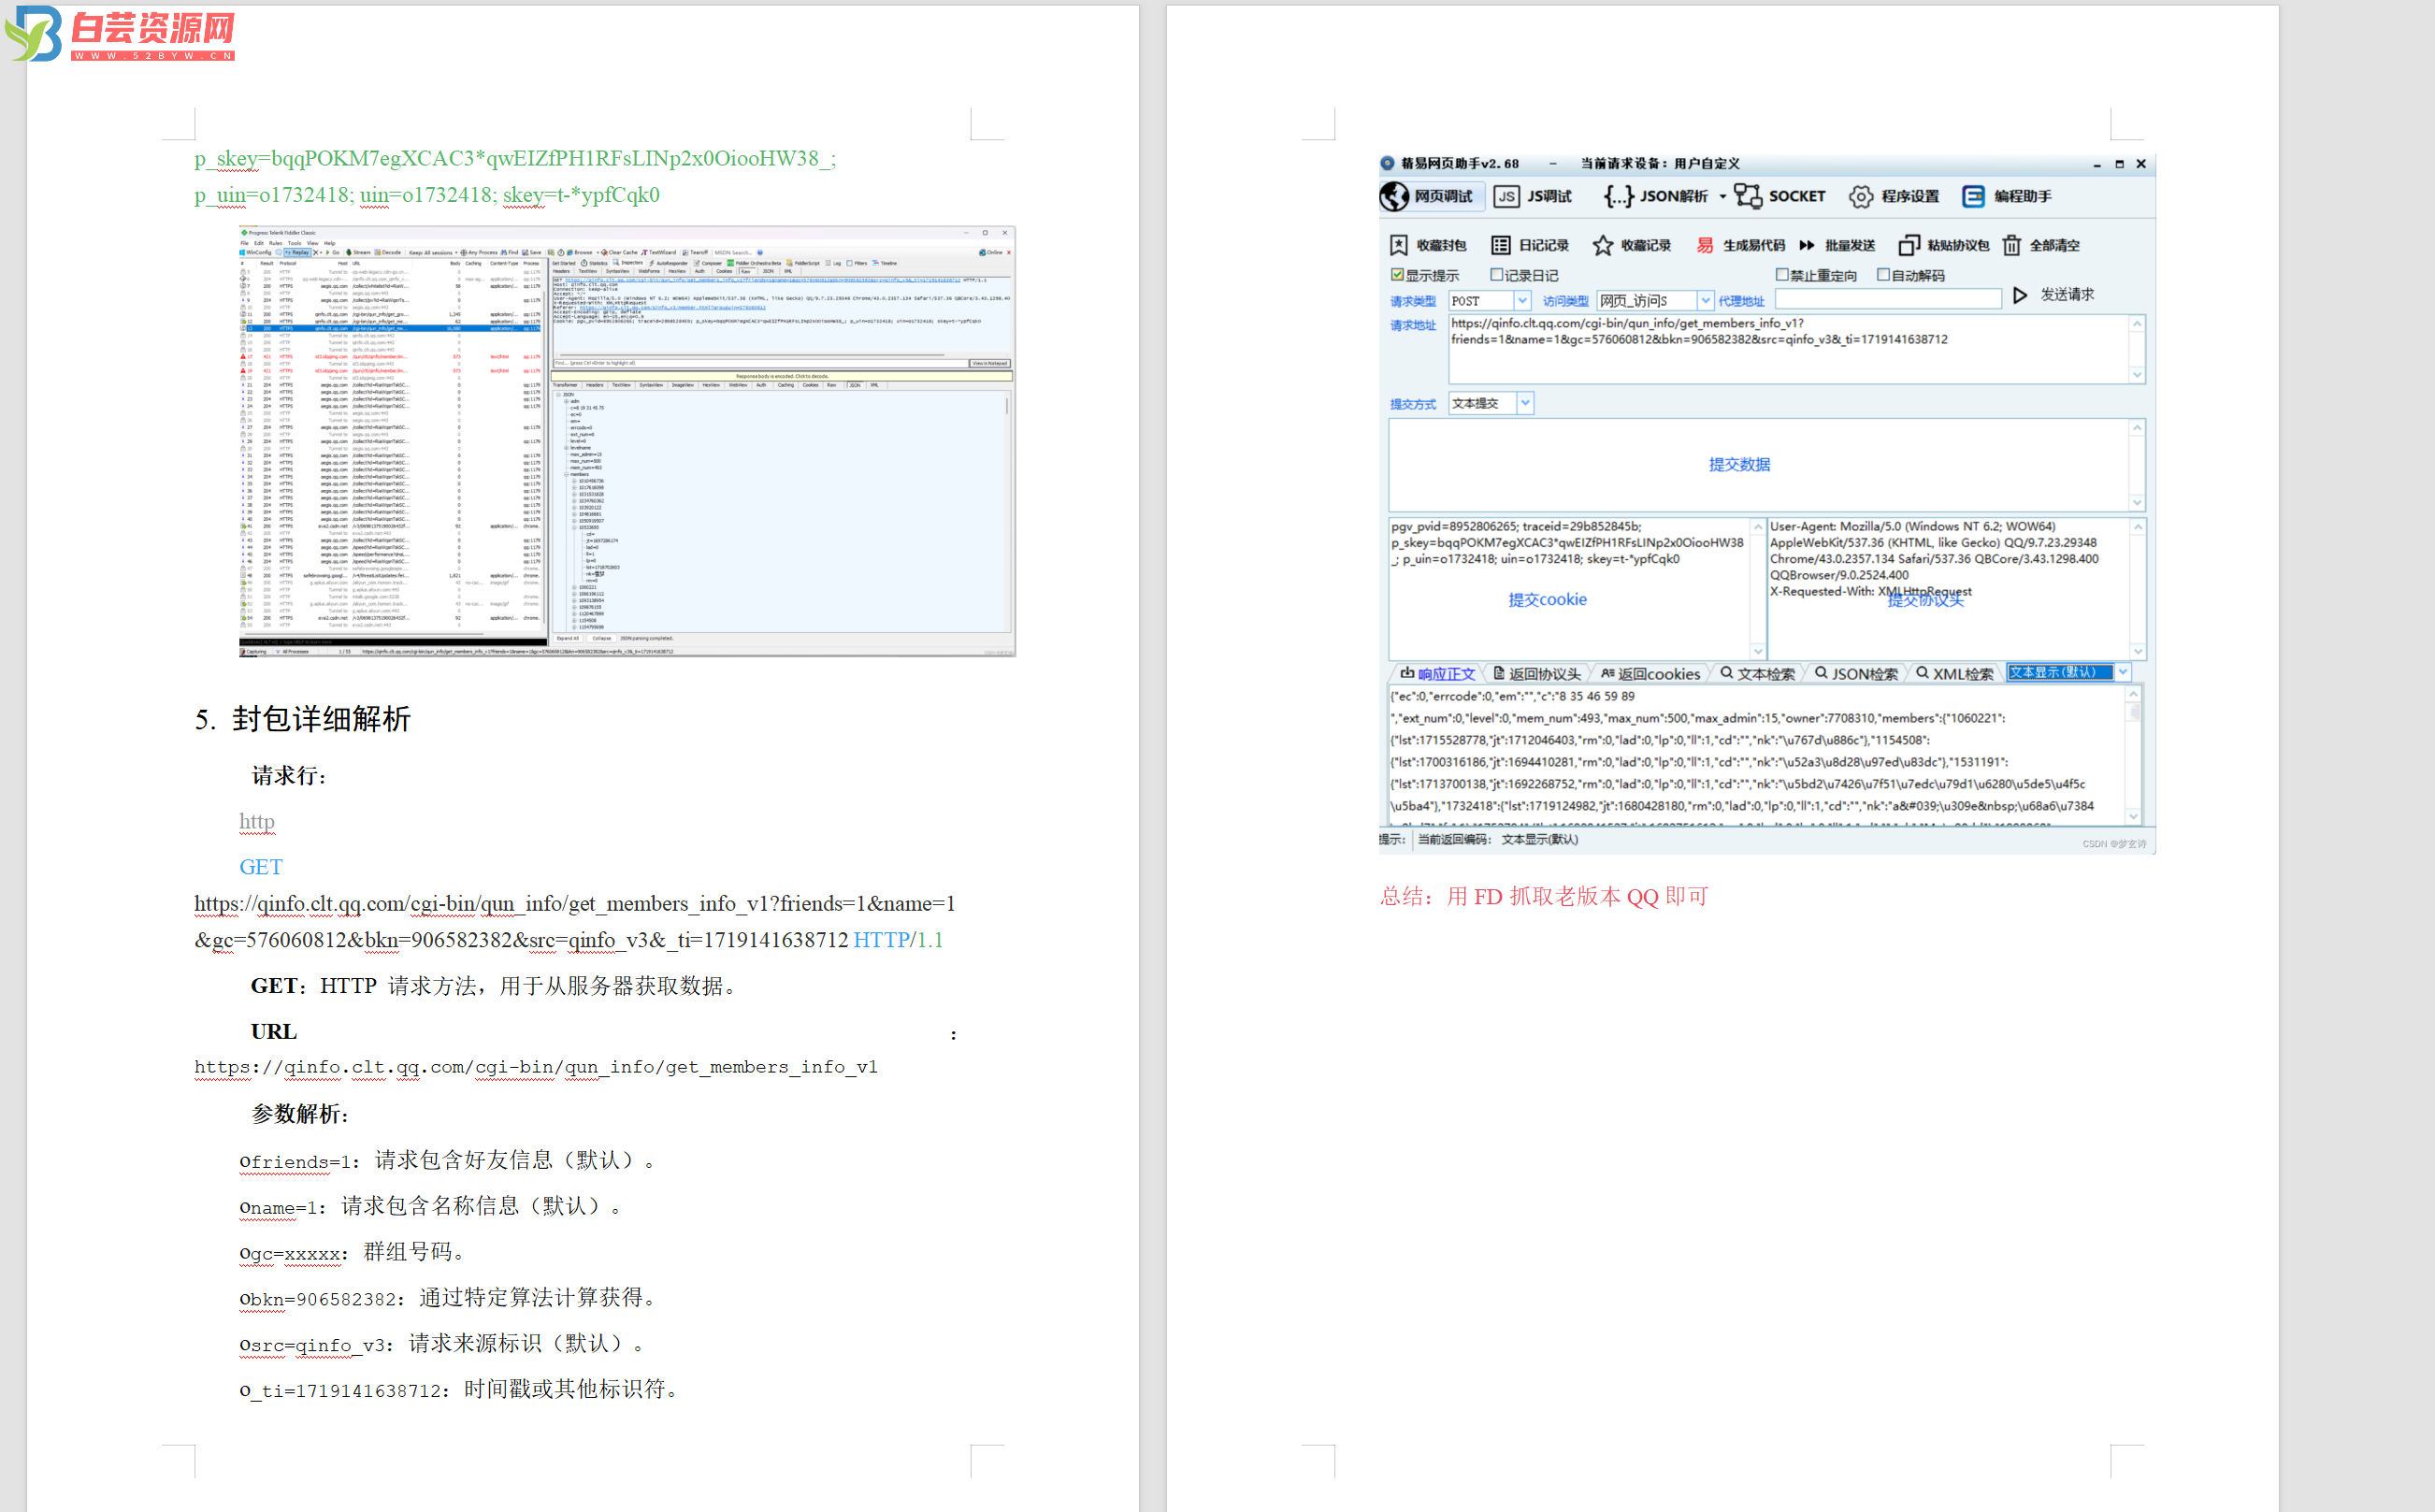The width and height of the screenshot is (2435, 1512).
Task: Click the 收藏封包 bookmark icon
Action: (x=1399, y=245)
